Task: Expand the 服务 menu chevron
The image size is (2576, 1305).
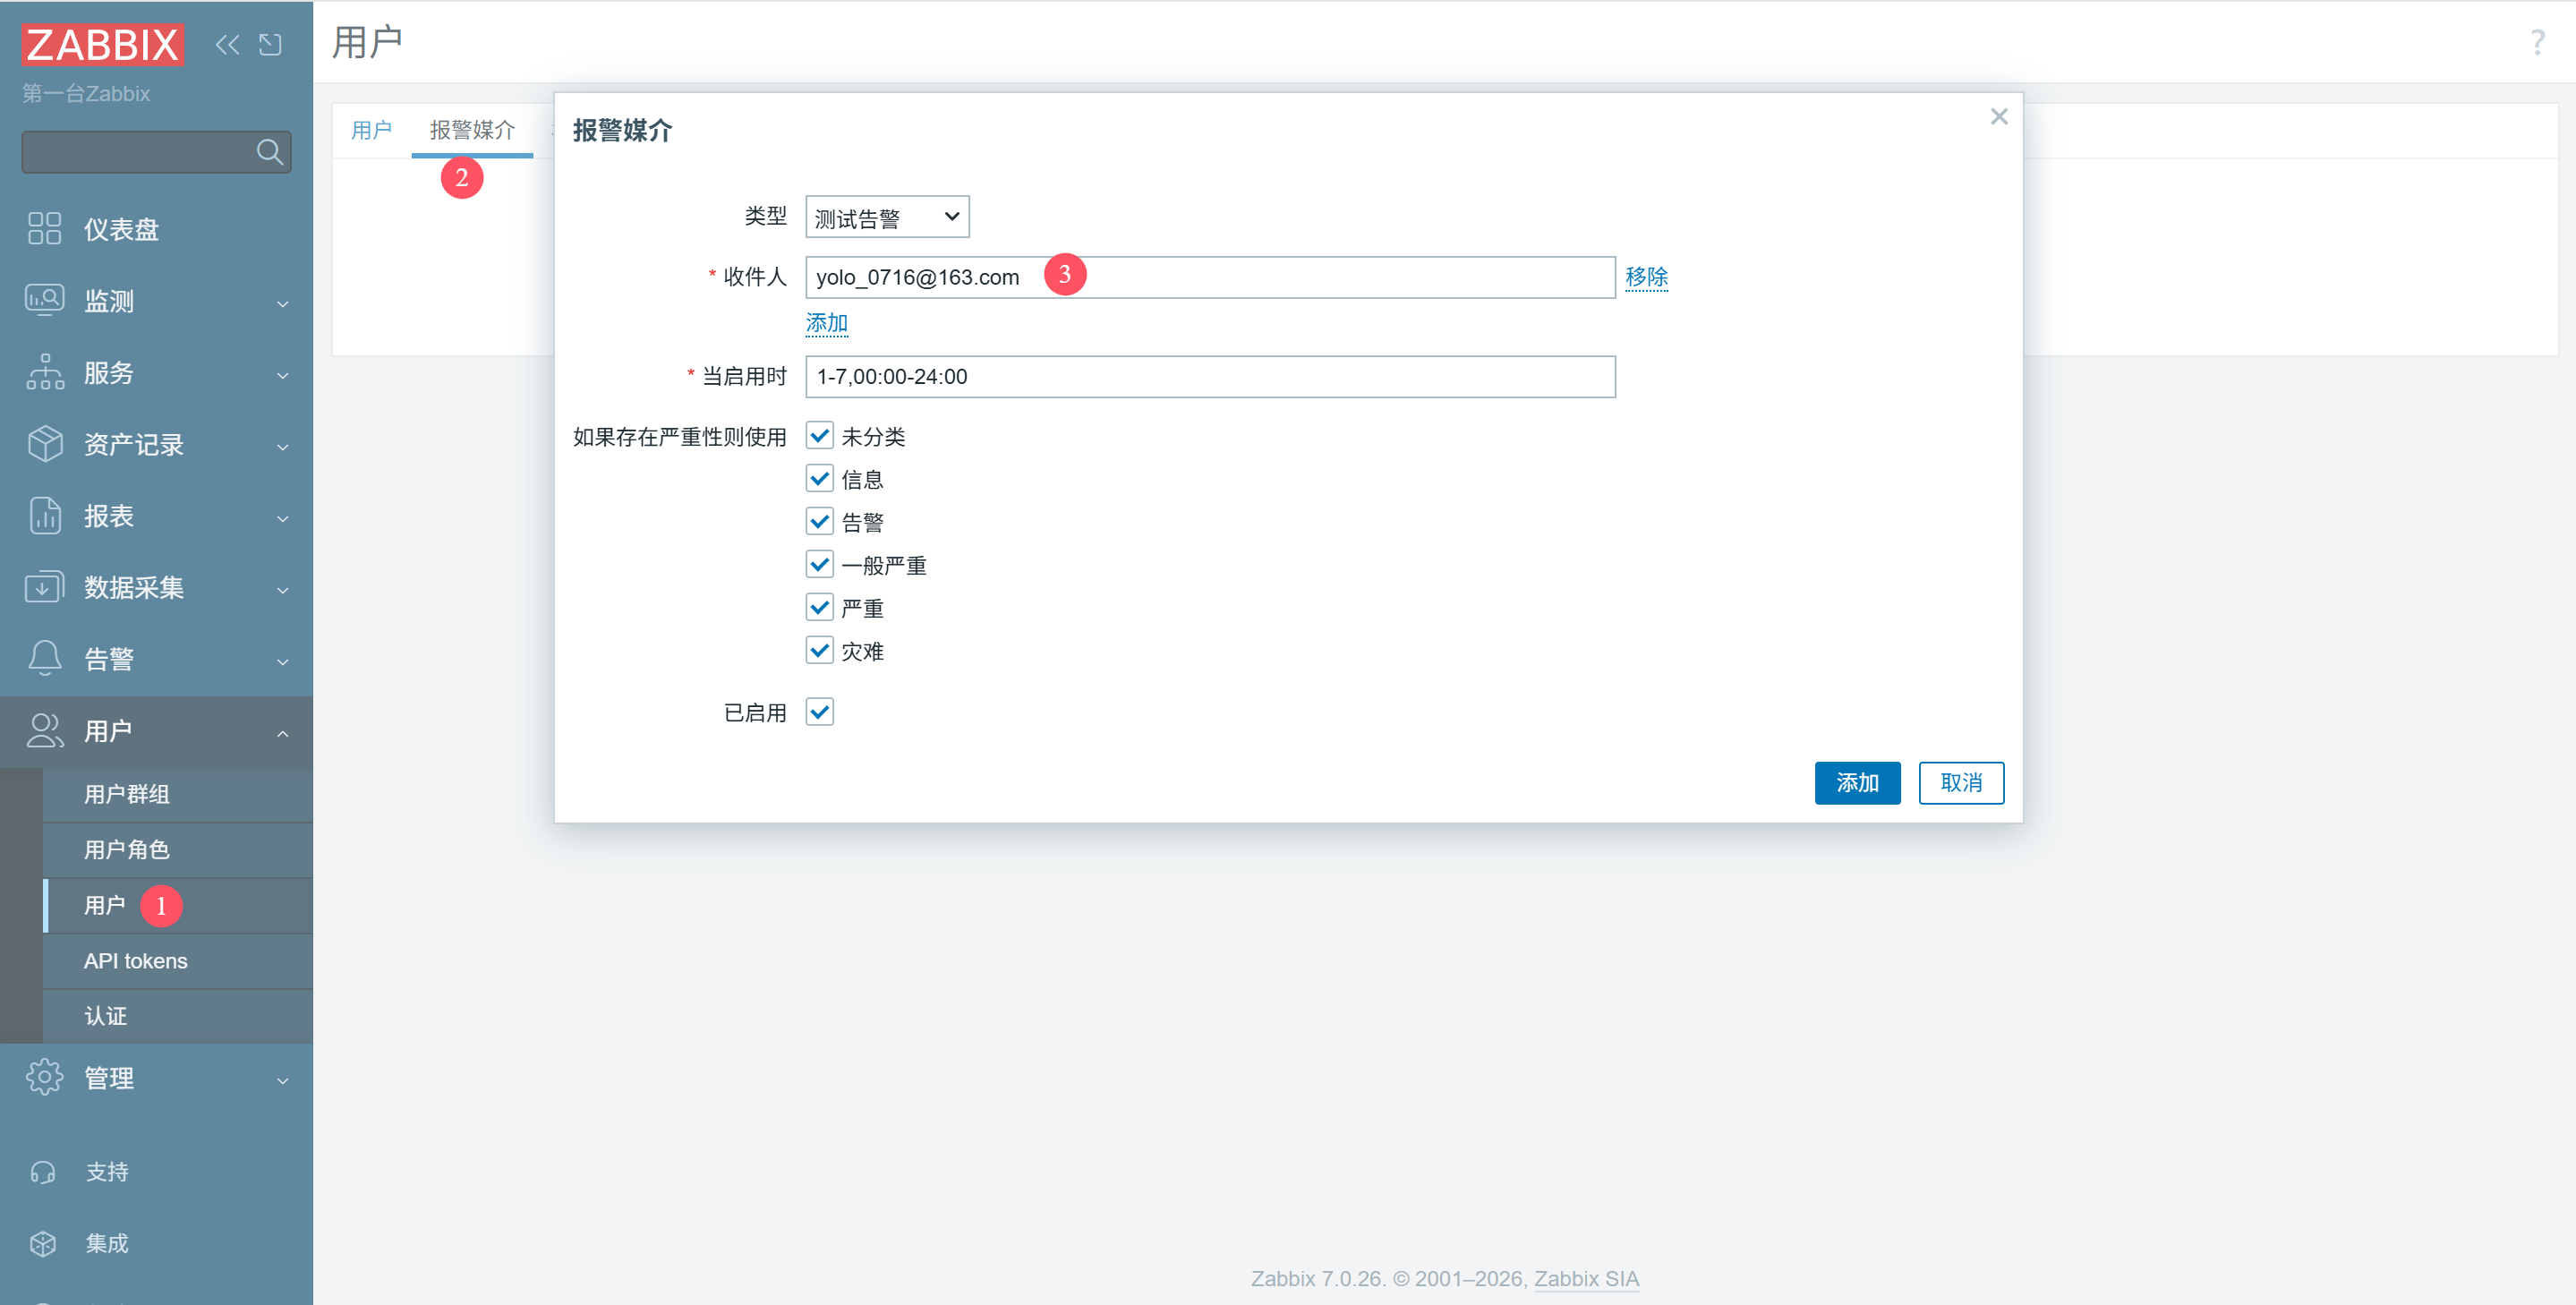Action: click(x=283, y=375)
